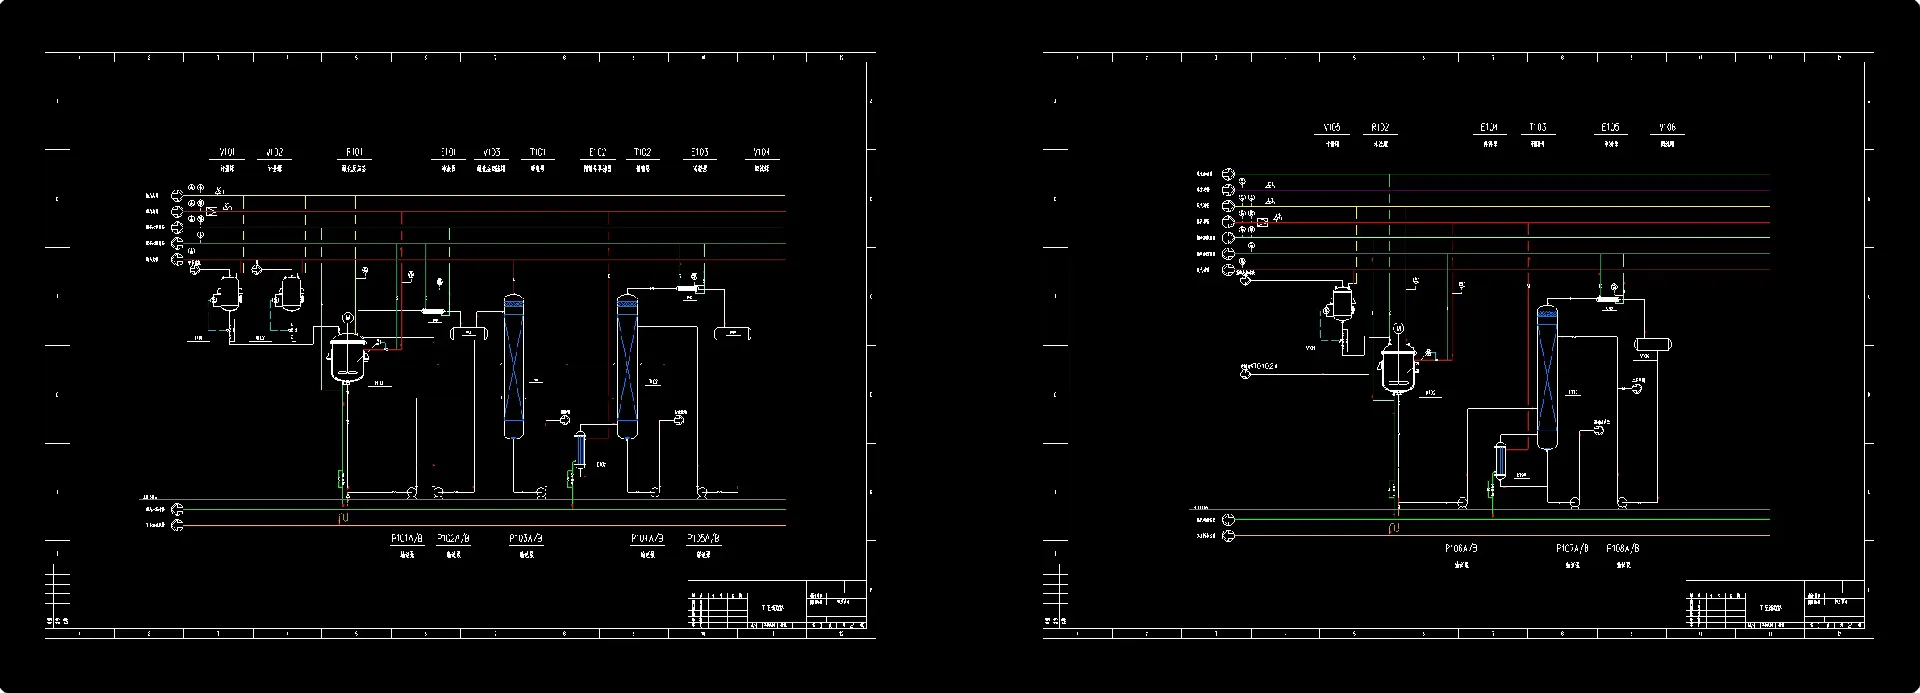Pick the stirred reactor vessel on right sheet
The image size is (1920, 693).
tap(1398, 368)
